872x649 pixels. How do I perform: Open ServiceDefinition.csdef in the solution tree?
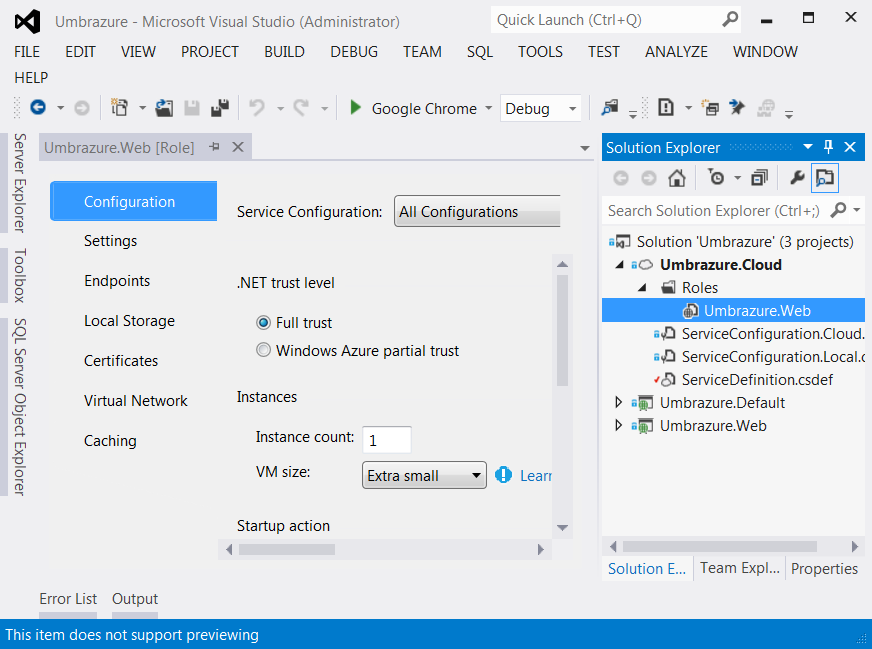coord(756,380)
